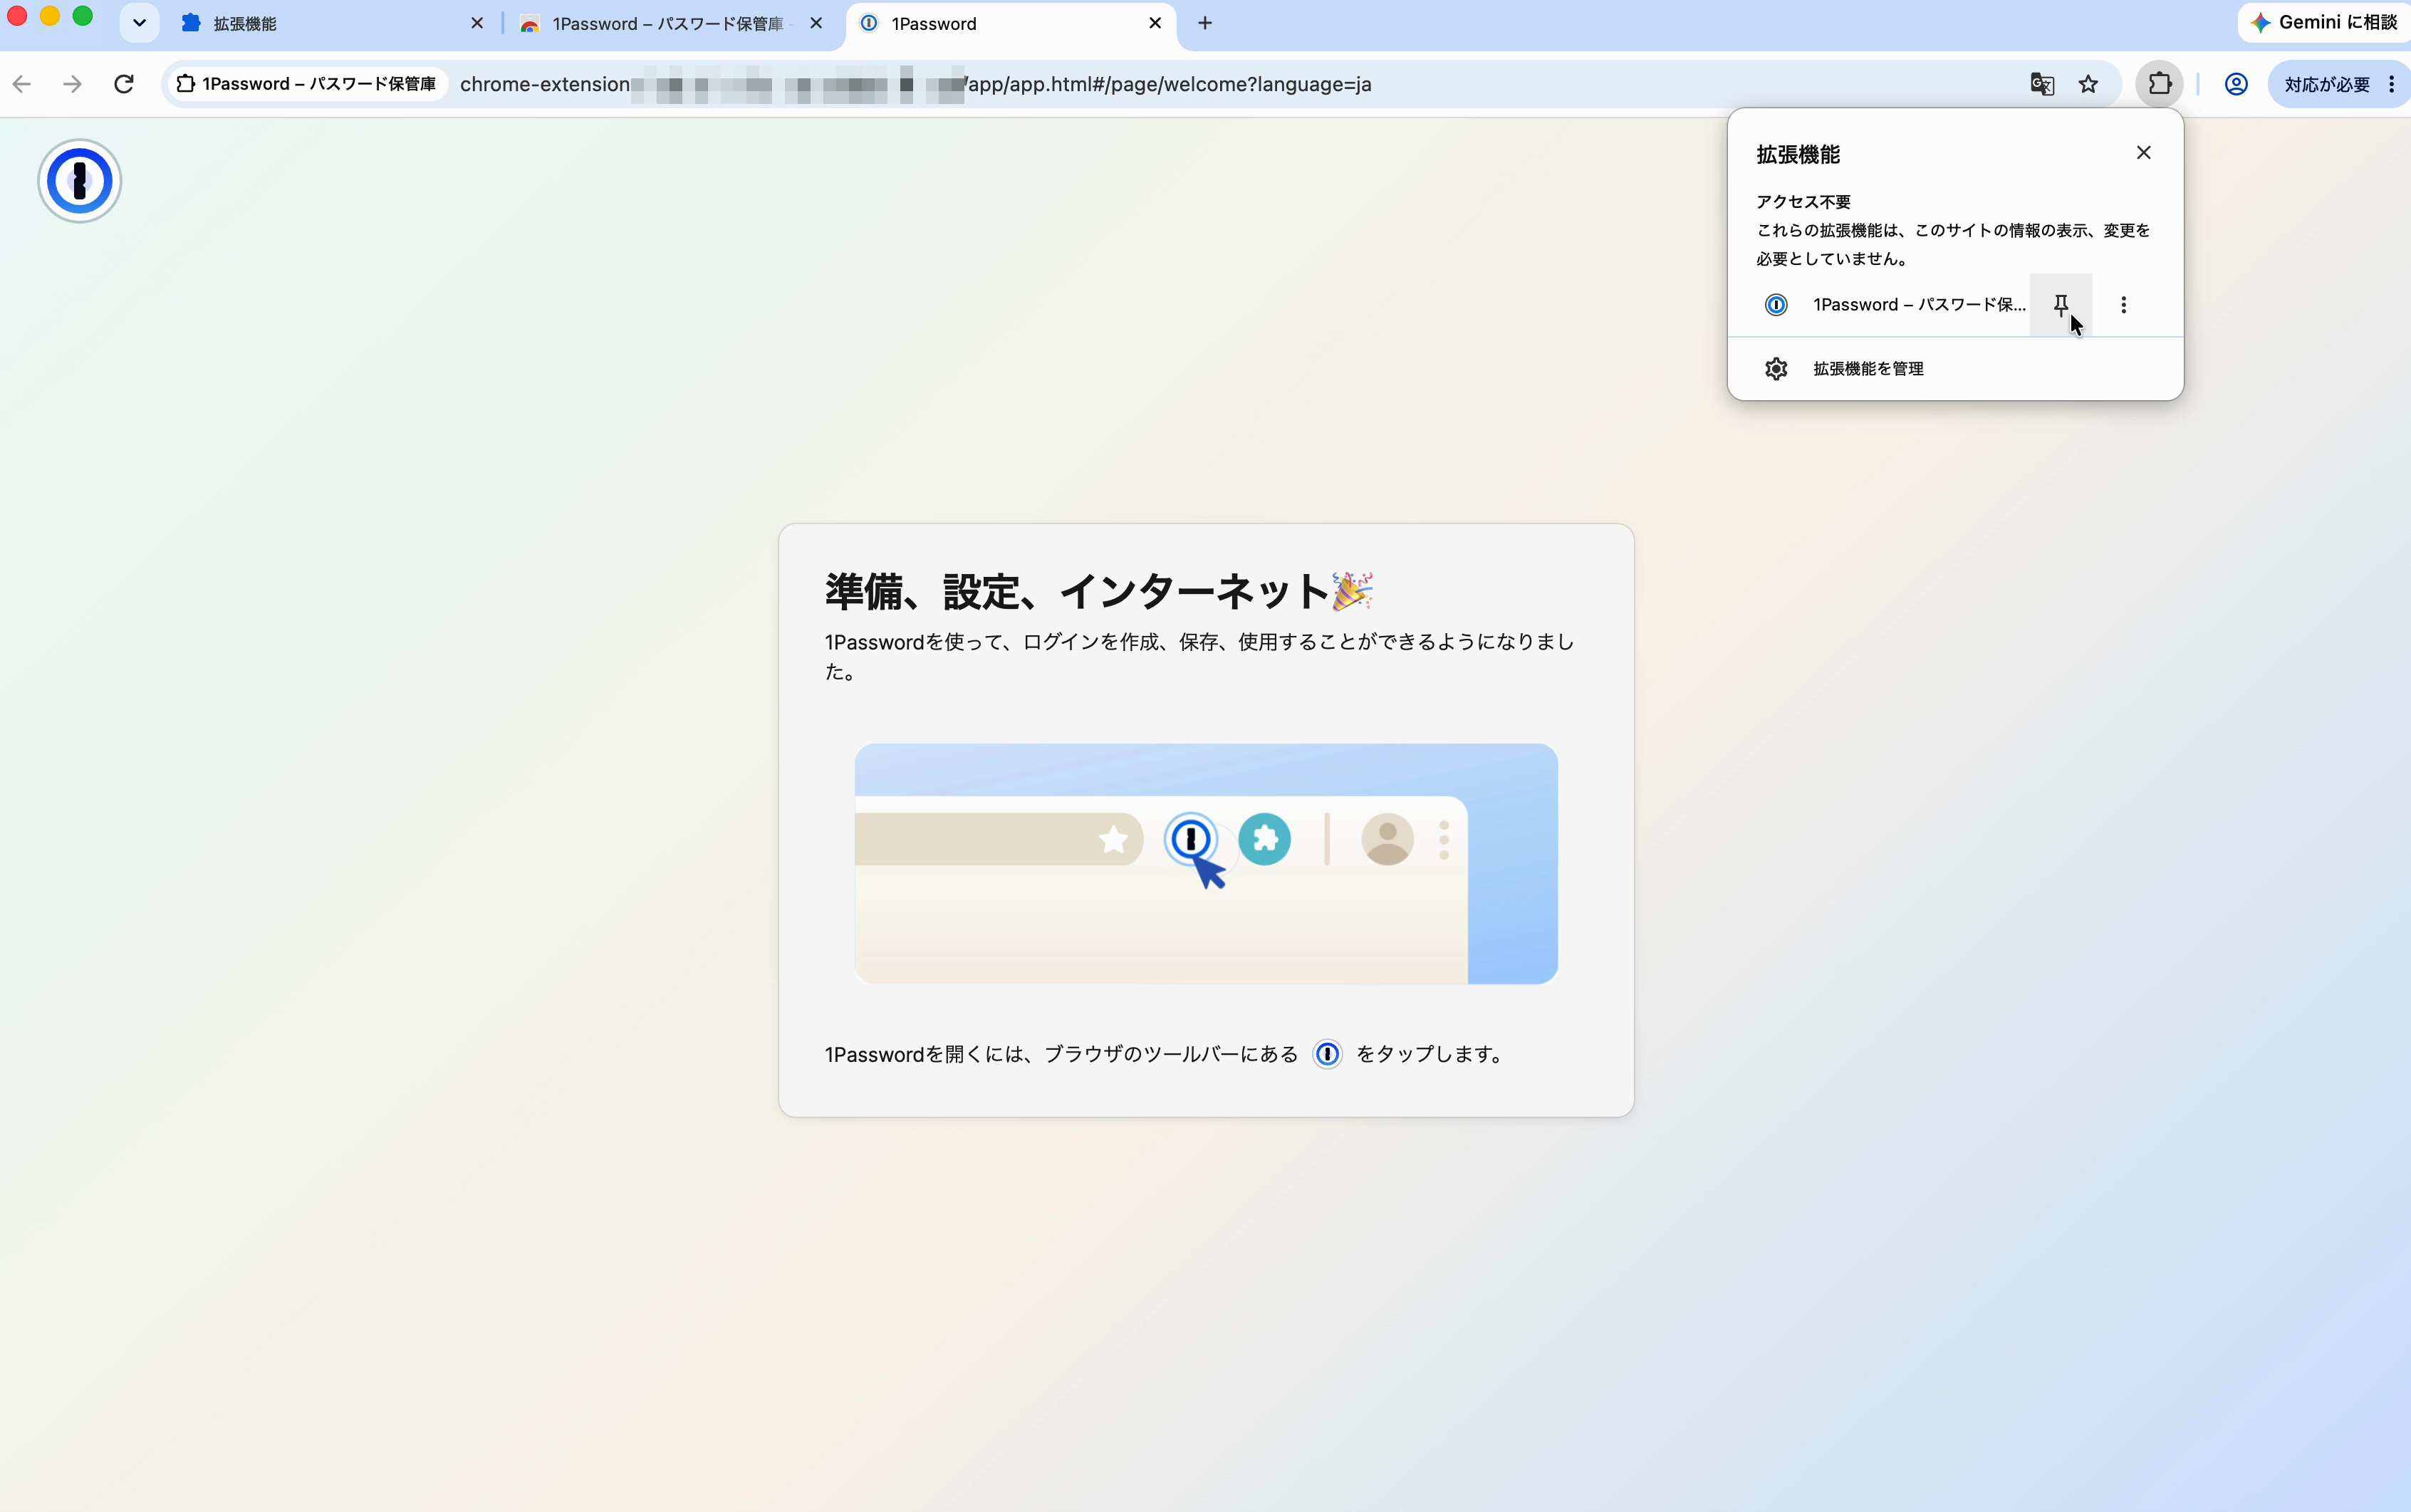Open Gemini に相談 button
The height and width of the screenshot is (1512, 2411).
coord(2325,22)
